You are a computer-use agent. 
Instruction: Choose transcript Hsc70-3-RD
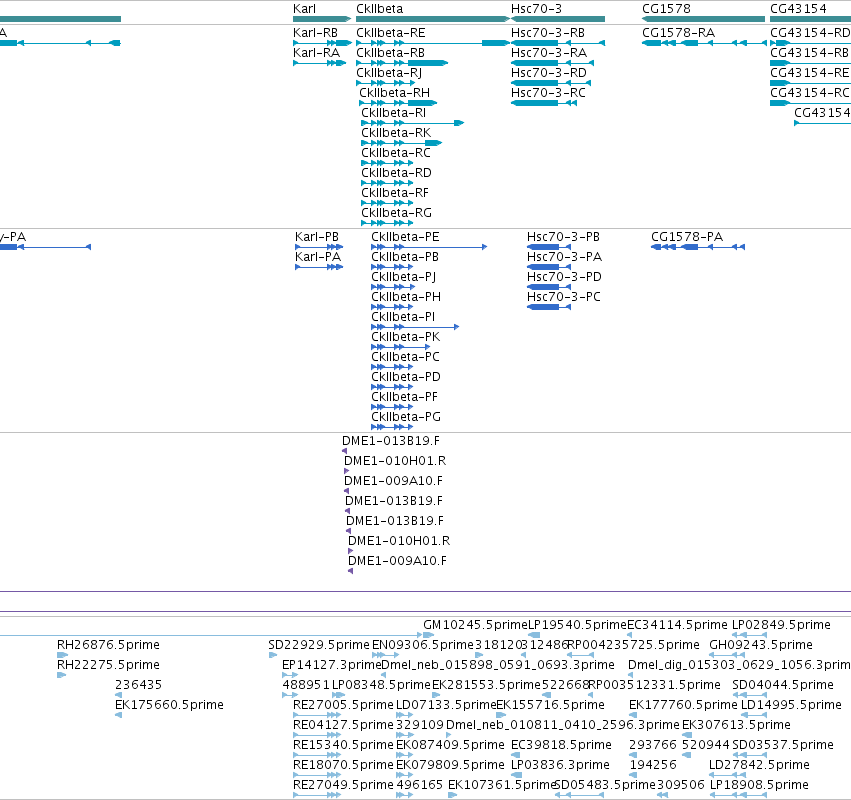tap(549, 73)
